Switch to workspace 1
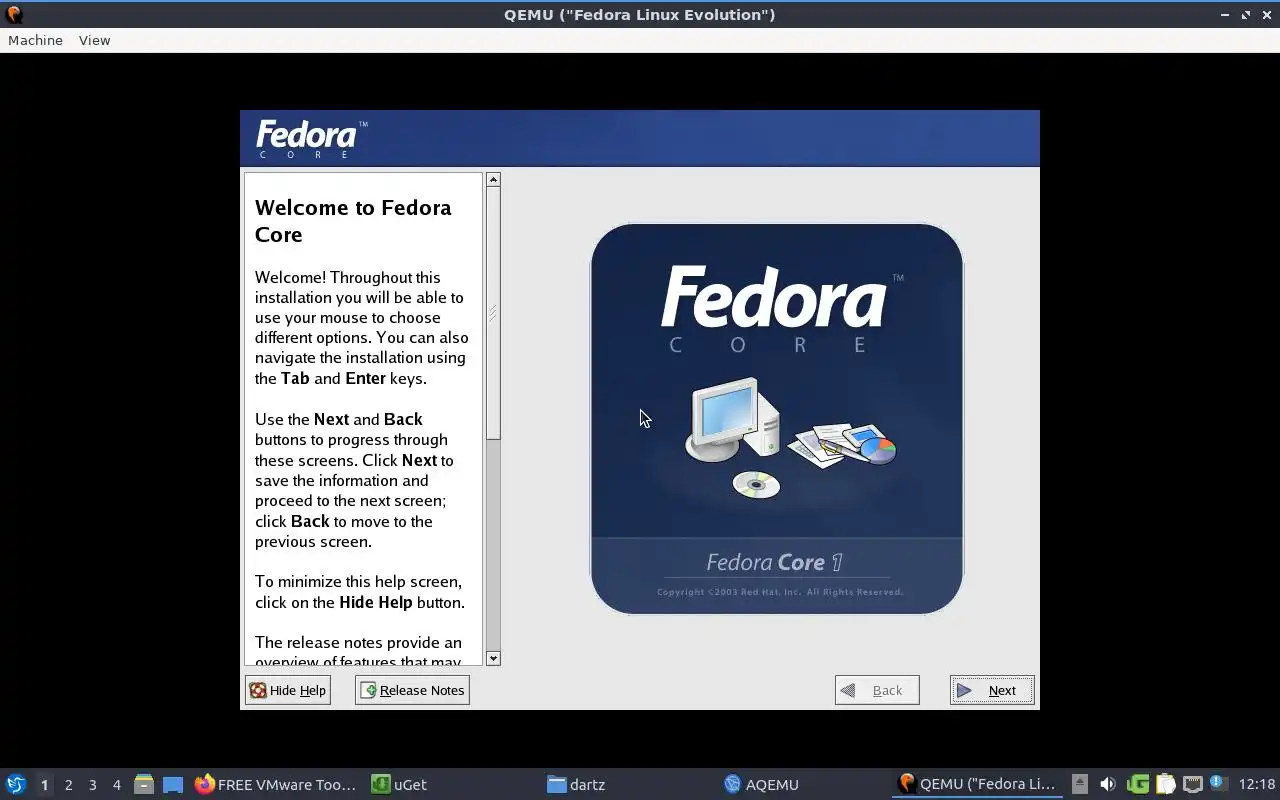 tap(44, 785)
